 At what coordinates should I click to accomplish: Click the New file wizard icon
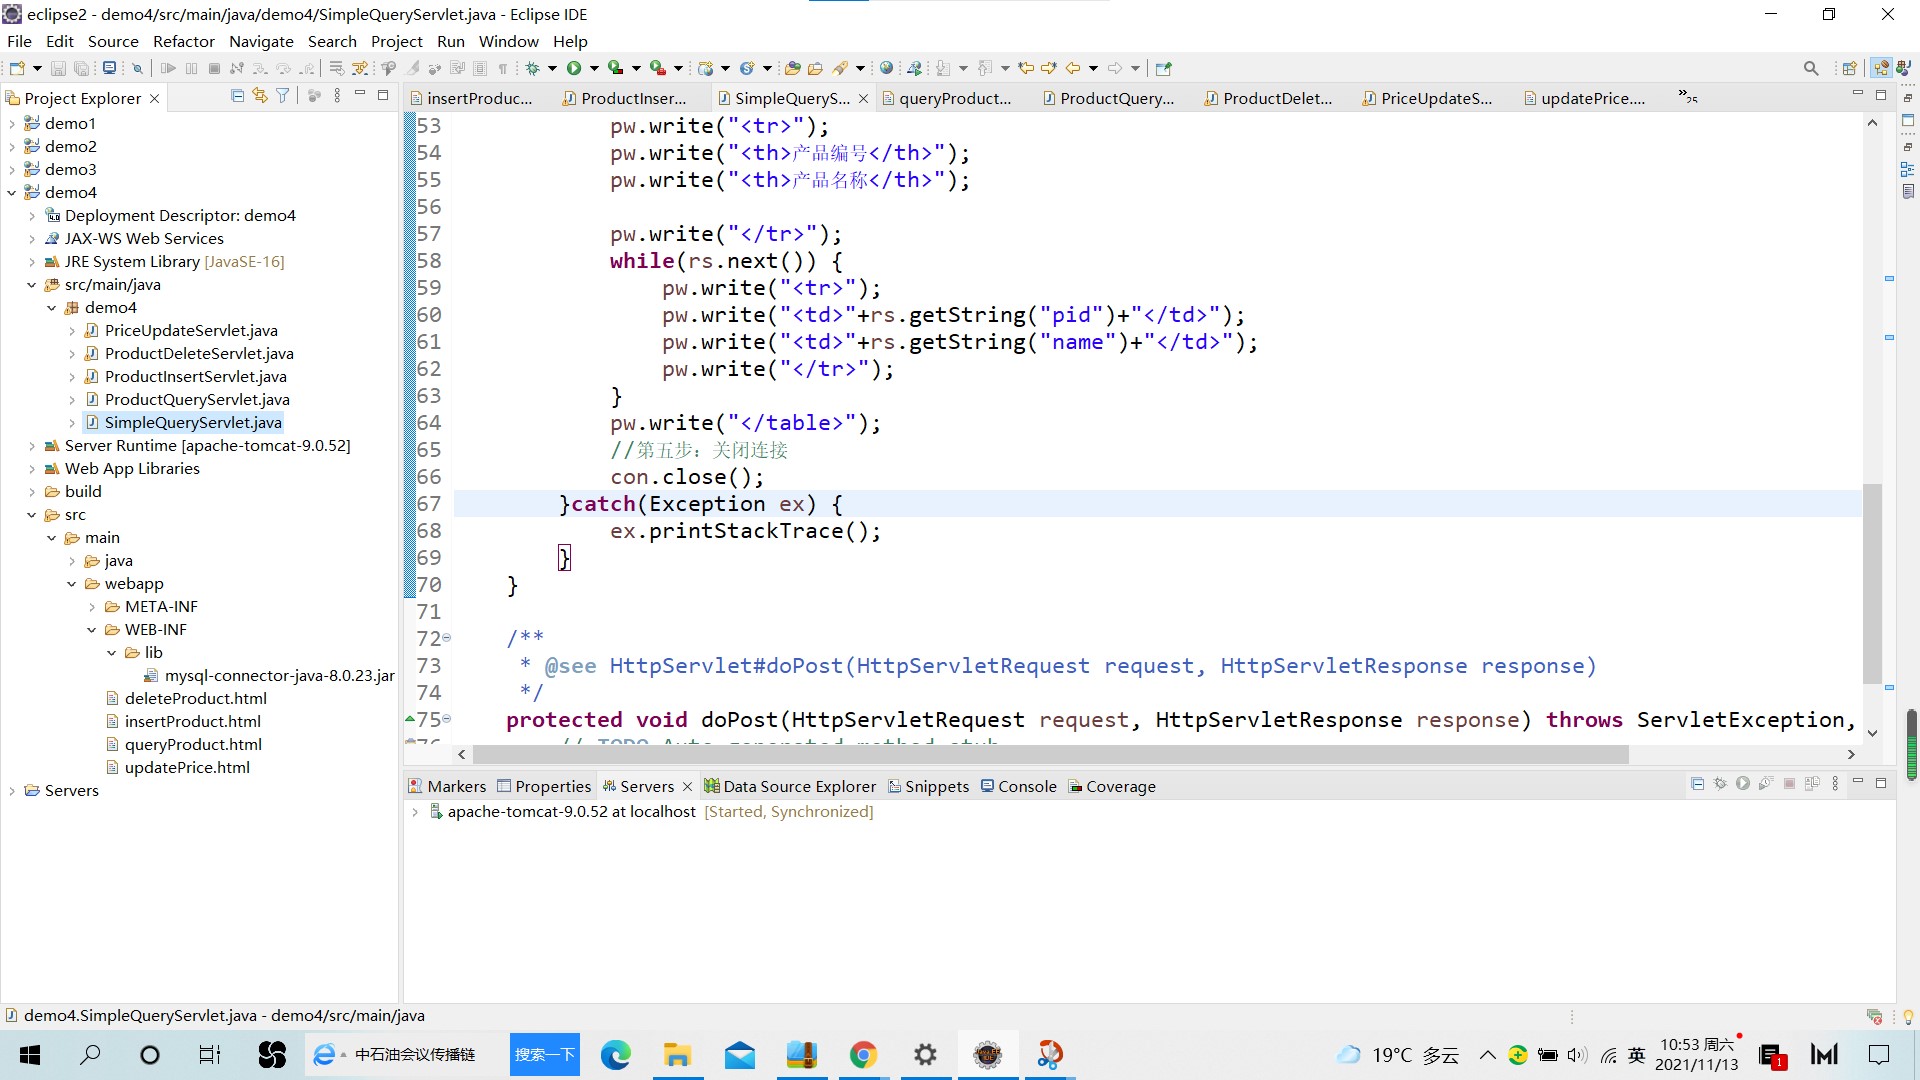point(17,68)
